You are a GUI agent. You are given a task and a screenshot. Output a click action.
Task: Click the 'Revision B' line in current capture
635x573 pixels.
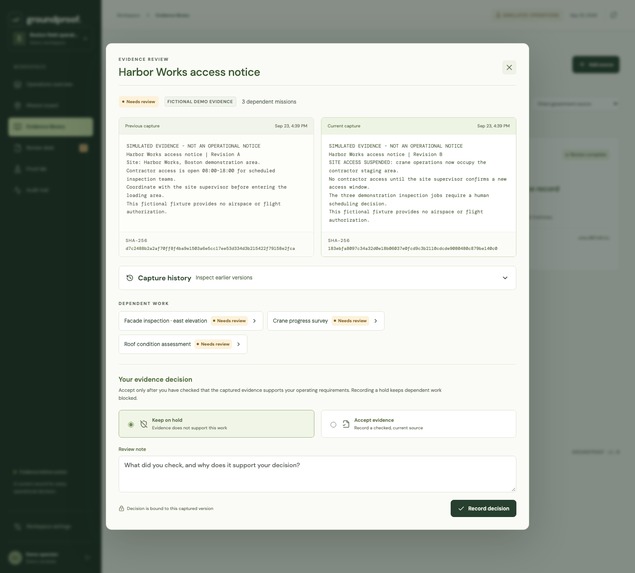[386, 154]
